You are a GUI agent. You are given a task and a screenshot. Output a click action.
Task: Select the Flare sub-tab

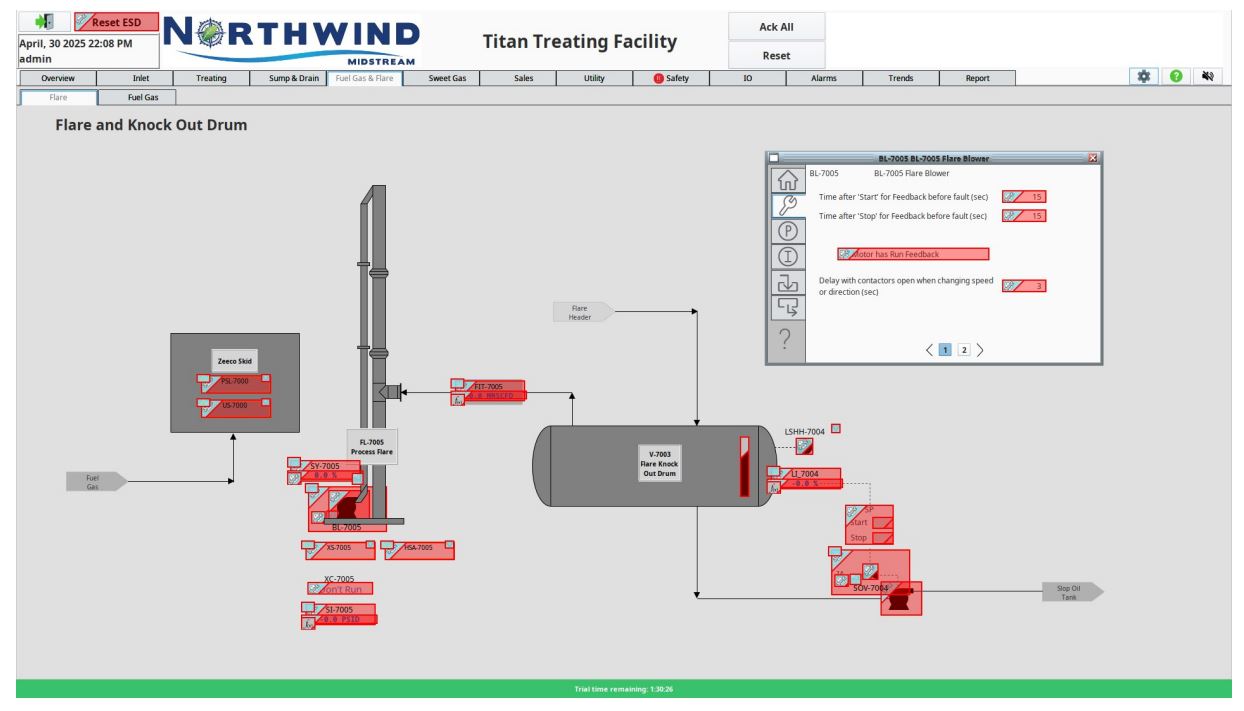point(58,97)
